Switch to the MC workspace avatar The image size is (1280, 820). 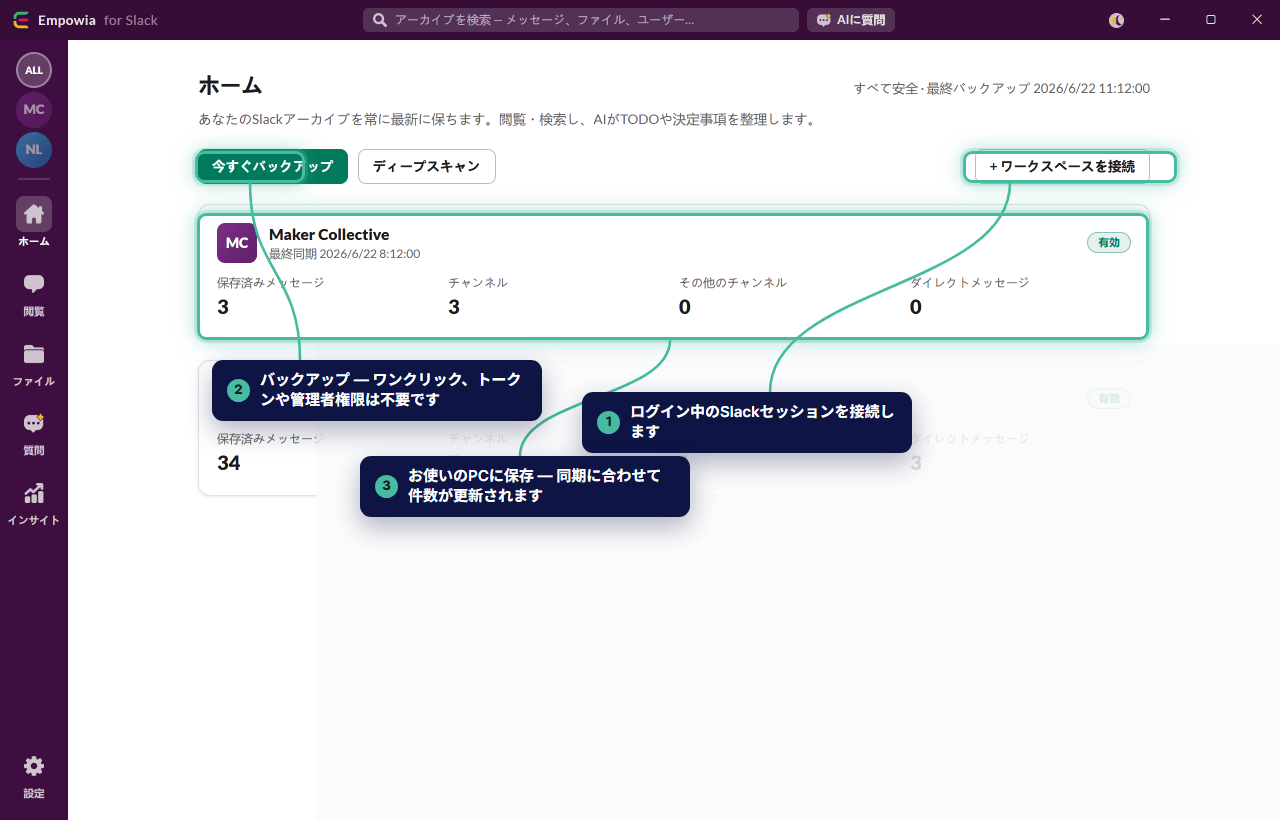click(x=34, y=110)
